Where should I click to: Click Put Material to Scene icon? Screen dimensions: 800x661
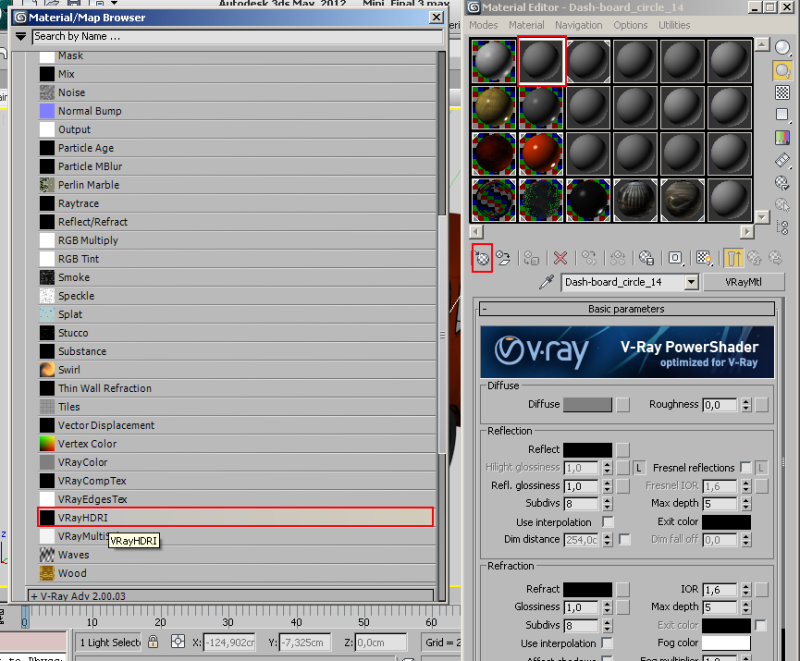(504, 258)
